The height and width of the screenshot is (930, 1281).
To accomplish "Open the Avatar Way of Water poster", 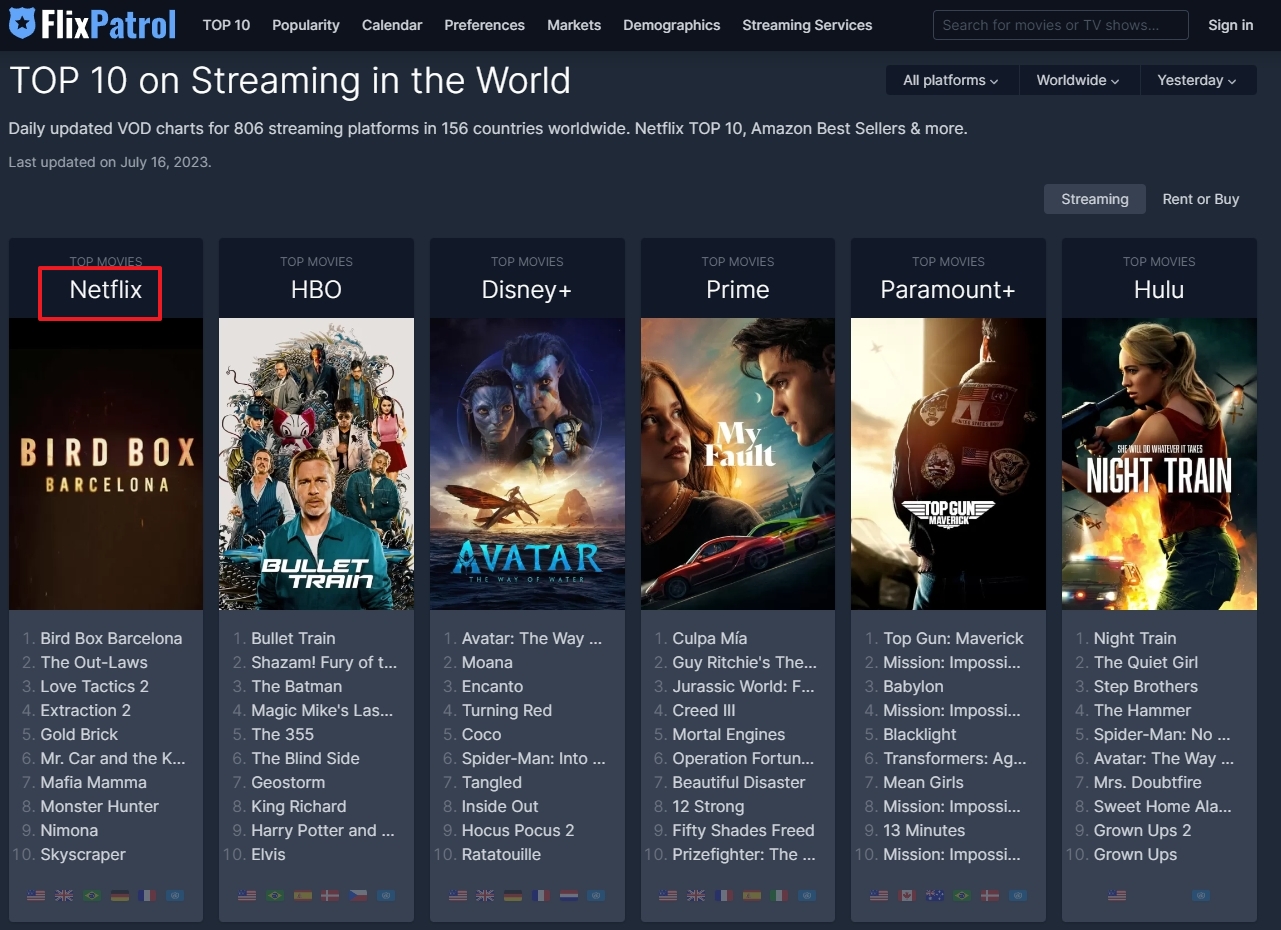I will click(527, 464).
